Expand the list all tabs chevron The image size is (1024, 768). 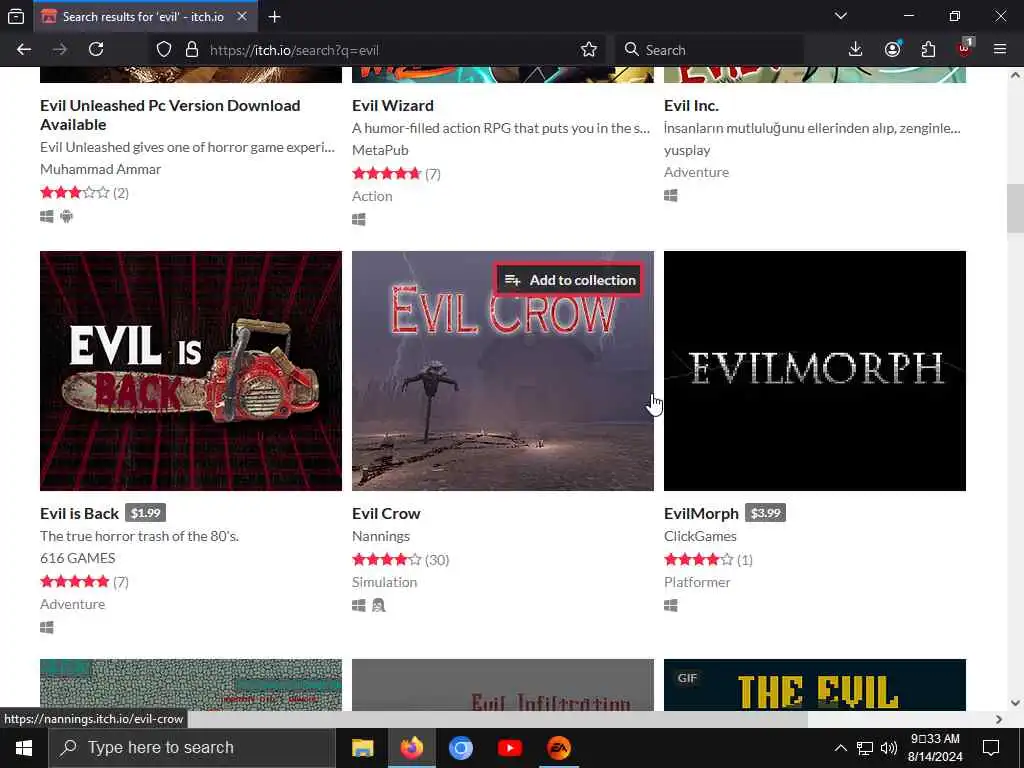click(840, 16)
